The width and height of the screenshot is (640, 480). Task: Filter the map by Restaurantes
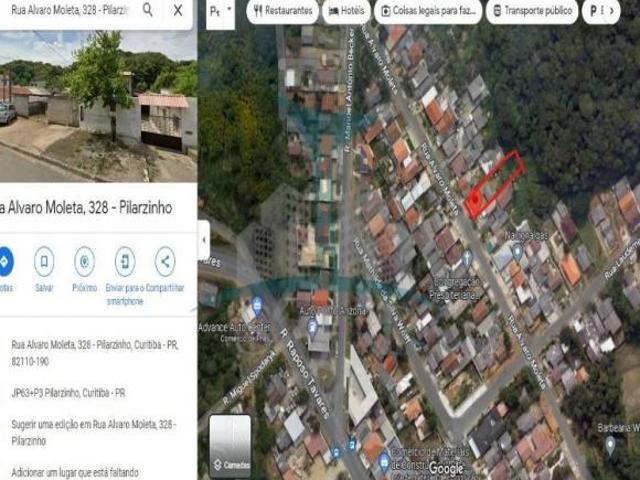pos(283,12)
